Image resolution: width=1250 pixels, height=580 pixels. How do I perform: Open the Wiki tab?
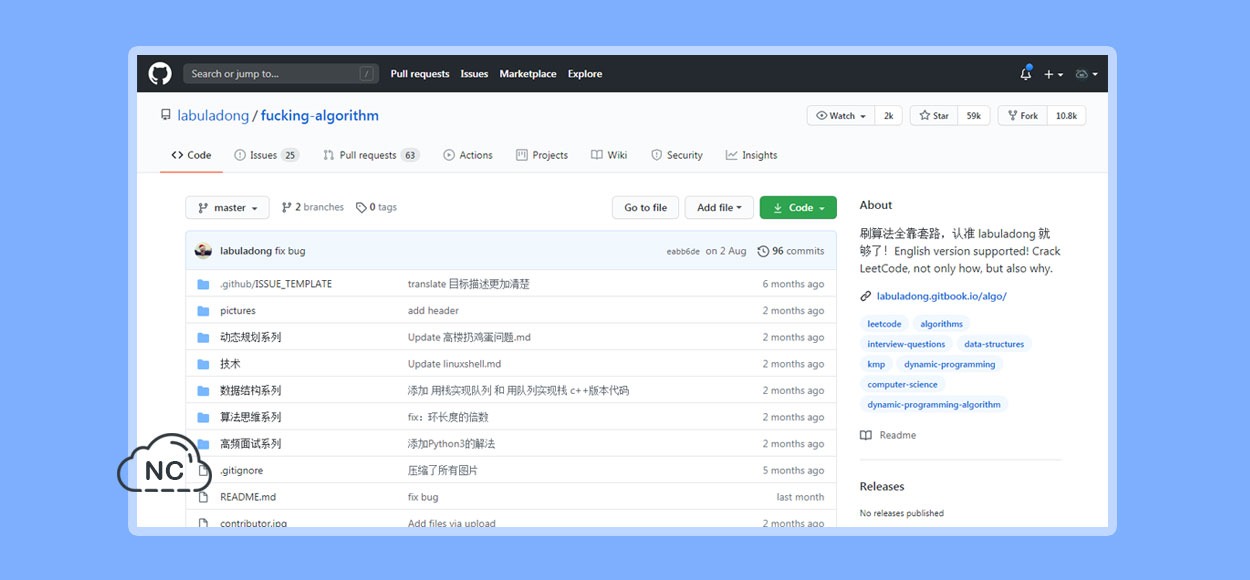[609, 155]
